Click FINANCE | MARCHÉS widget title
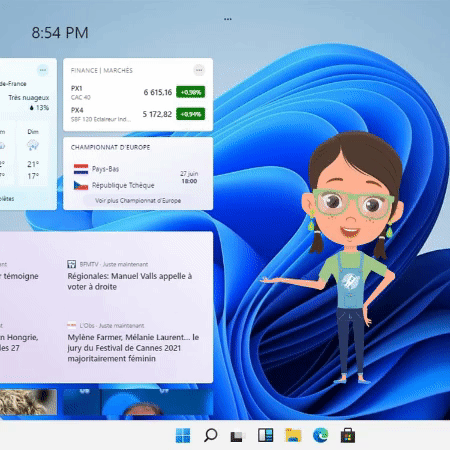 click(x=102, y=70)
